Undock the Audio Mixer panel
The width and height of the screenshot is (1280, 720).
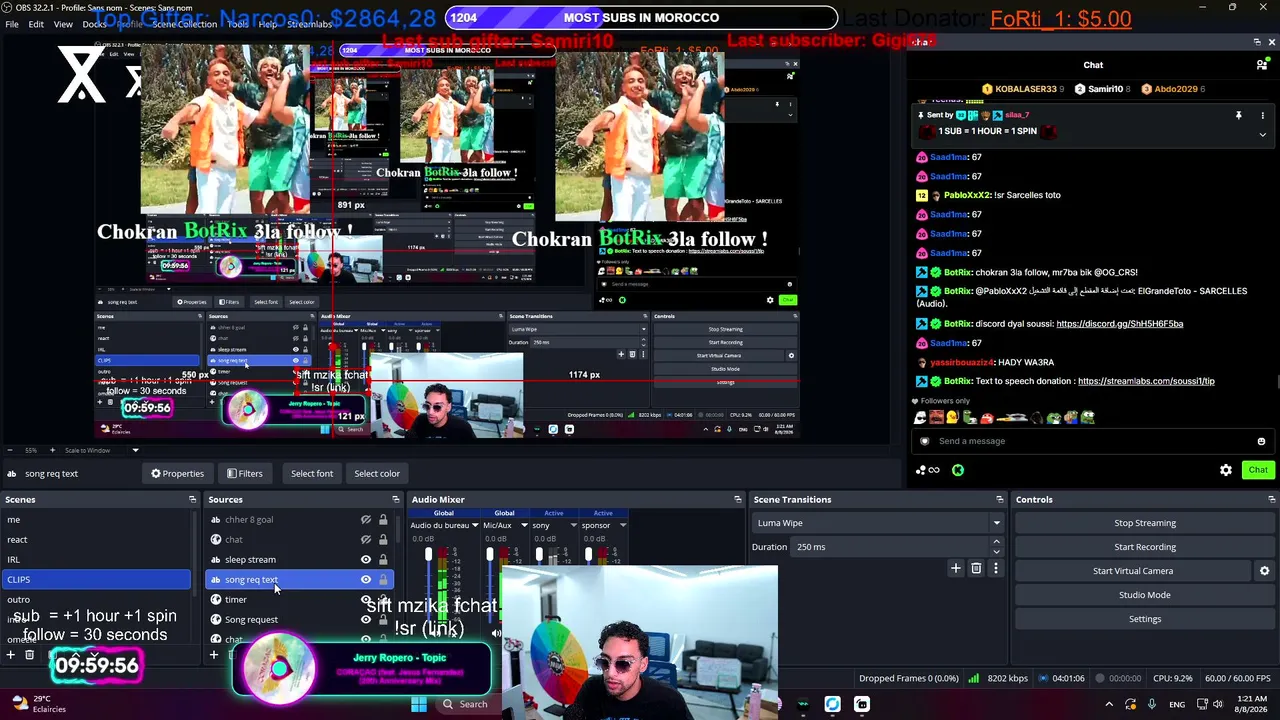click(737, 500)
